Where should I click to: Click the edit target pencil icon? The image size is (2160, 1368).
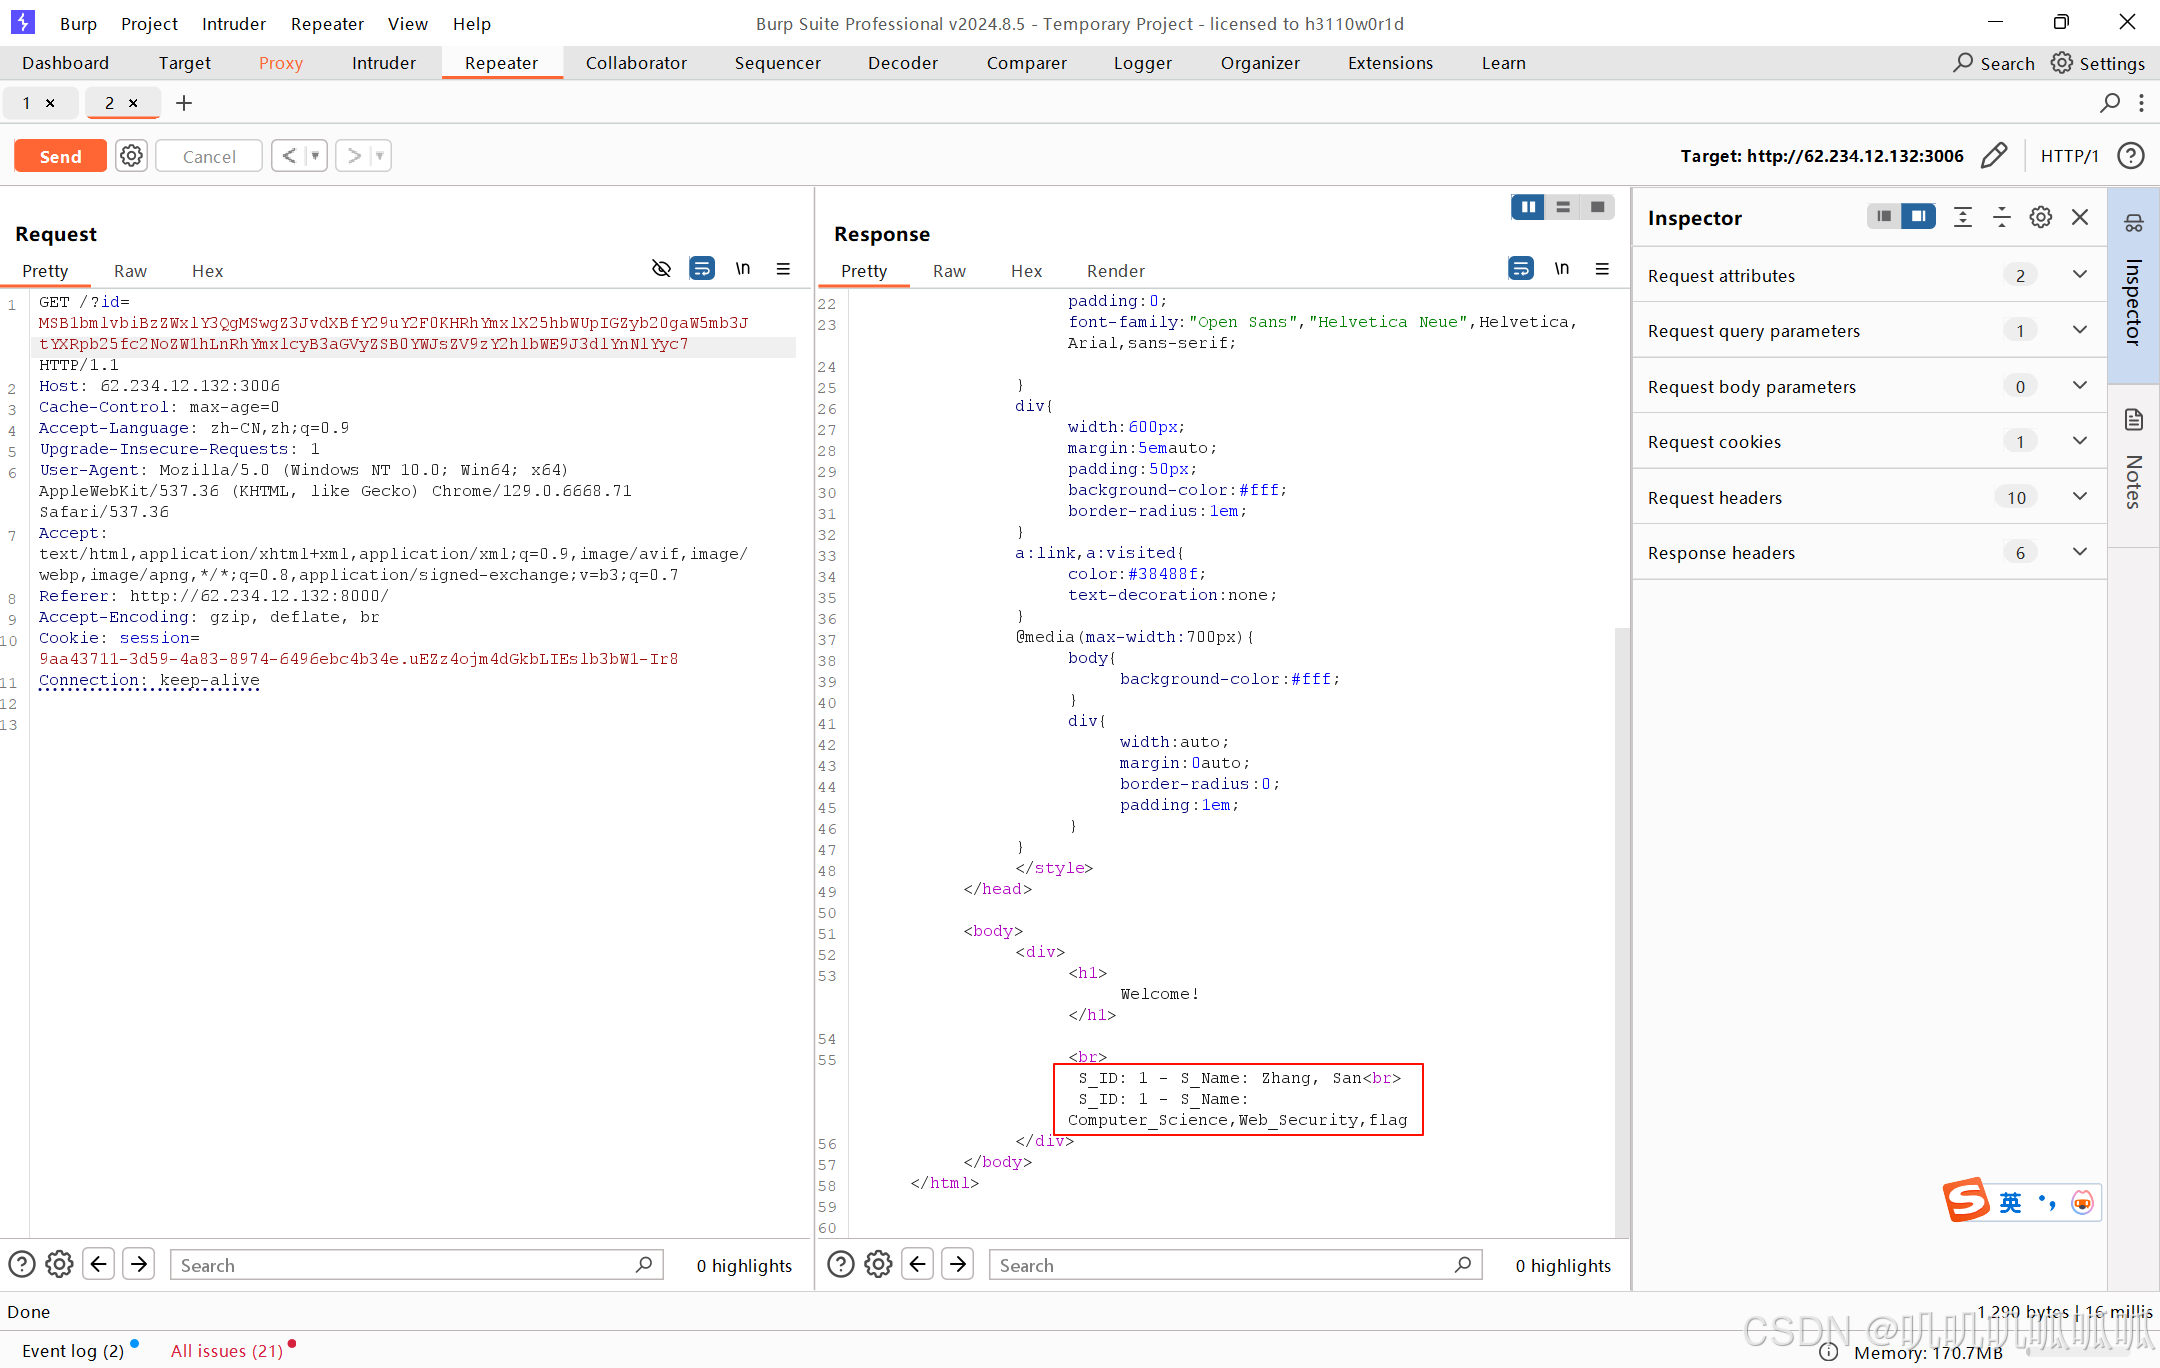(x=1993, y=156)
